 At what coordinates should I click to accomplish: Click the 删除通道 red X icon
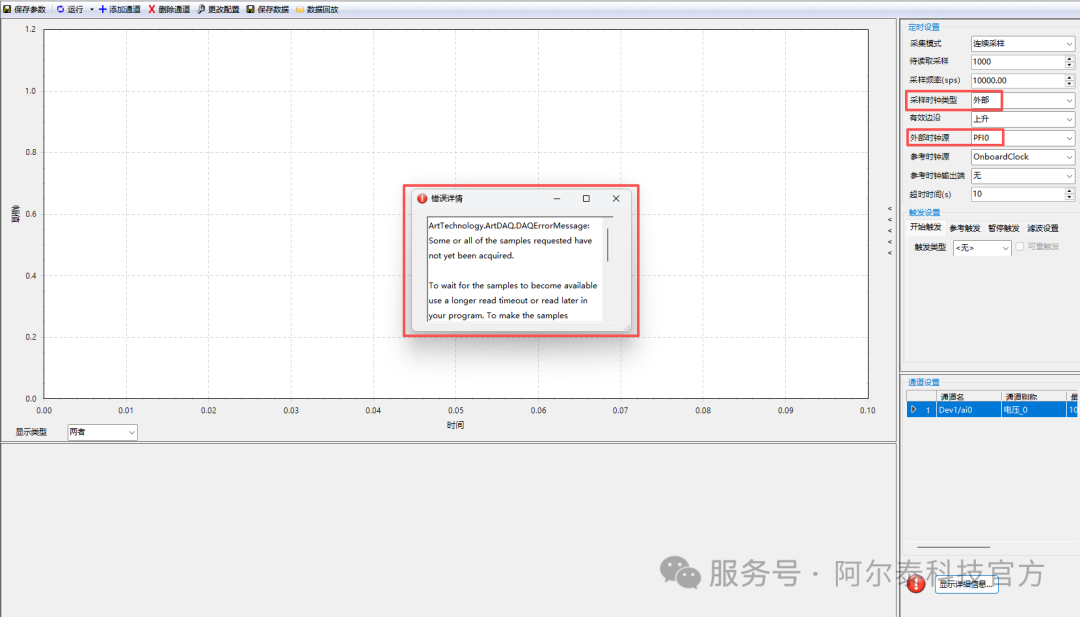point(152,9)
